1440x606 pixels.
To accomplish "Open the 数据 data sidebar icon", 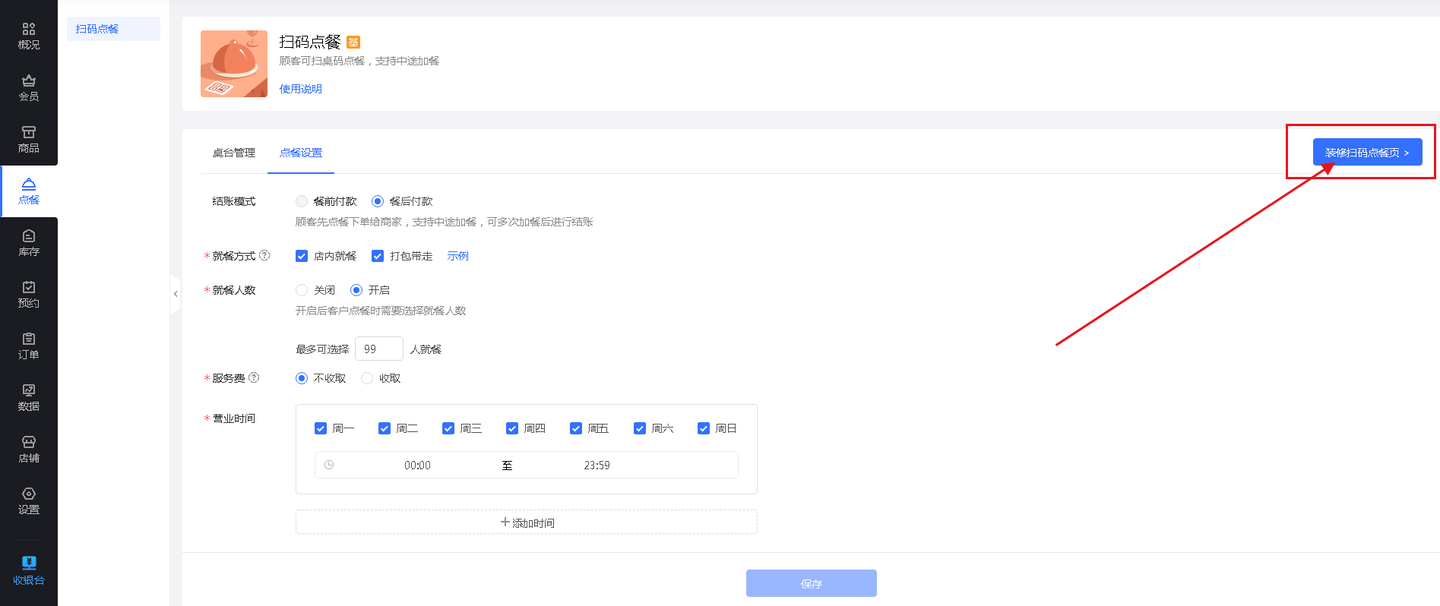I will [x=28, y=397].
